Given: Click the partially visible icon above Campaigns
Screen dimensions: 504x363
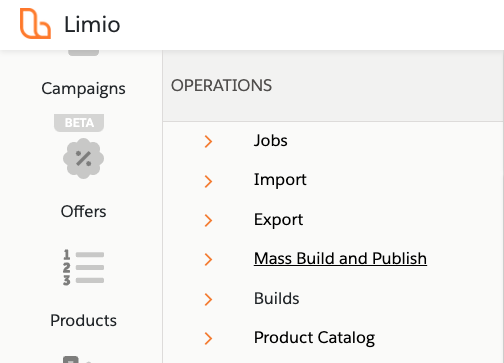Looking at the screenshot, I should [83, 53].
